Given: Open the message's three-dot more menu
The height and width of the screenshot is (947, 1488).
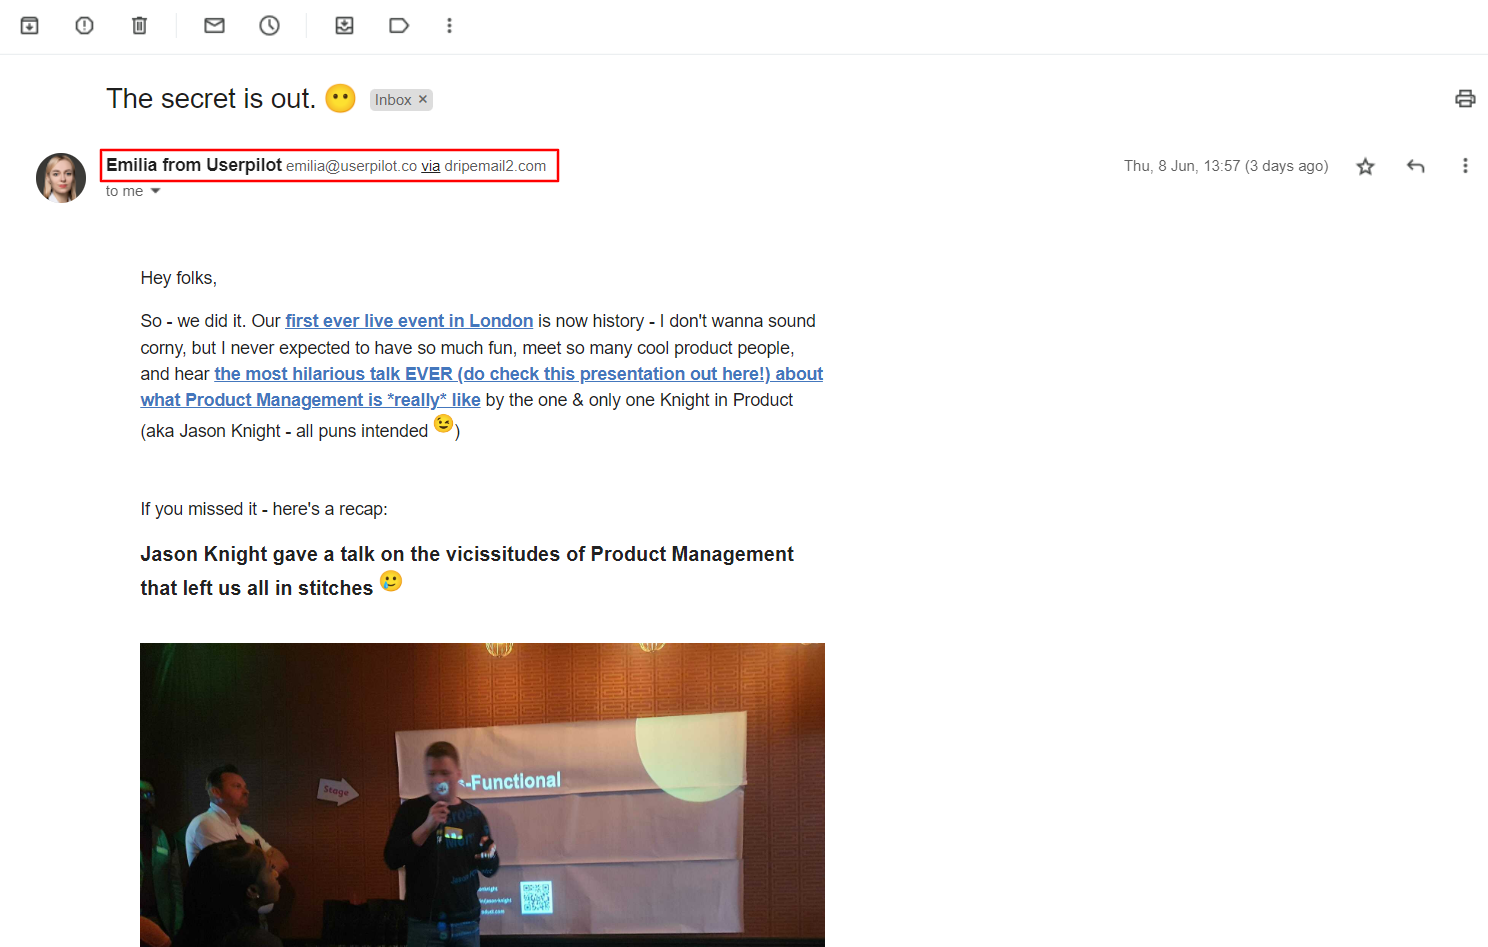Looking at the screenshot, I should (1465, 166).
